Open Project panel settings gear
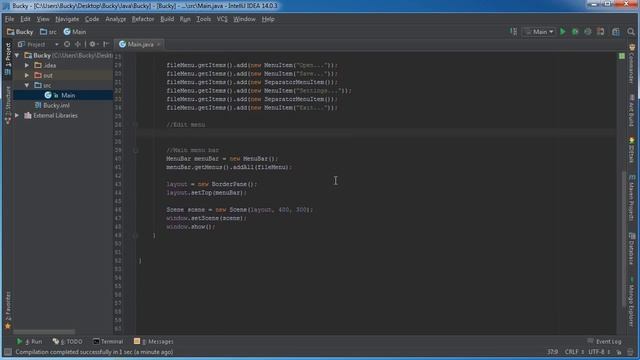Image resolution: width=640 pixels, height=360 pixels. point(93,44)
